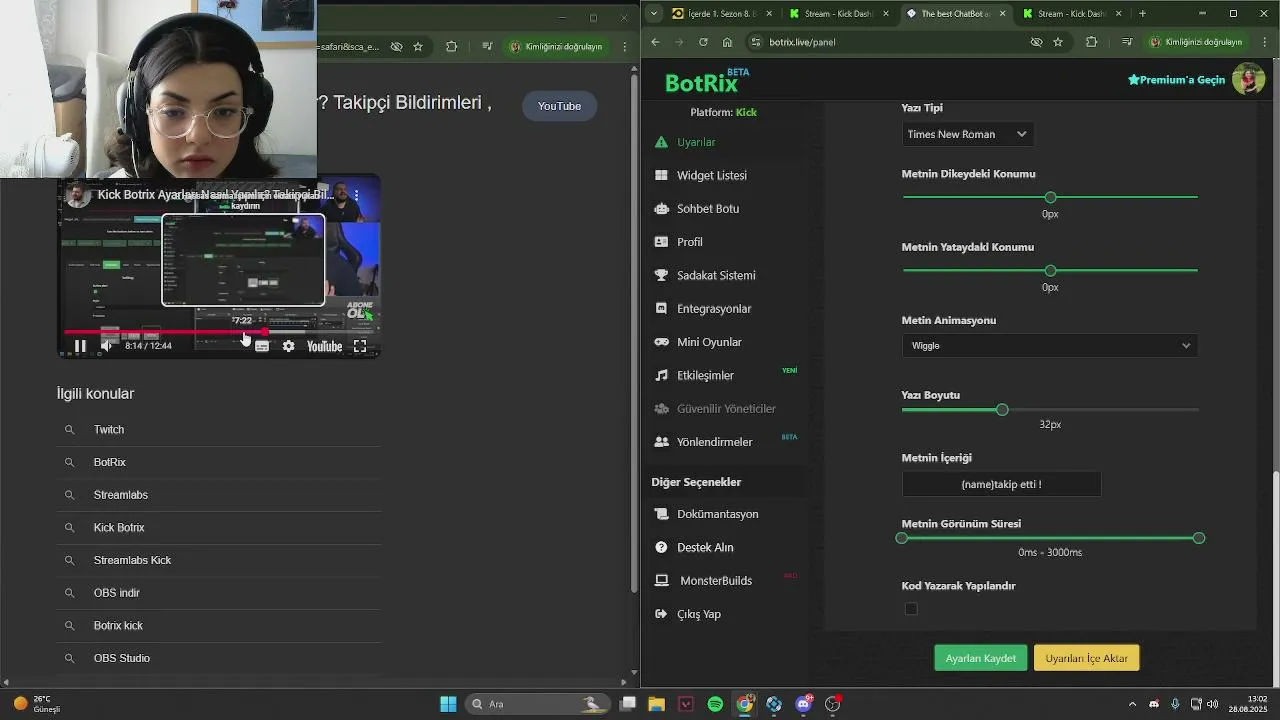The image size is (1280, 720).
Task: Click the BotRix BETA logo
Action: [707, 81]
